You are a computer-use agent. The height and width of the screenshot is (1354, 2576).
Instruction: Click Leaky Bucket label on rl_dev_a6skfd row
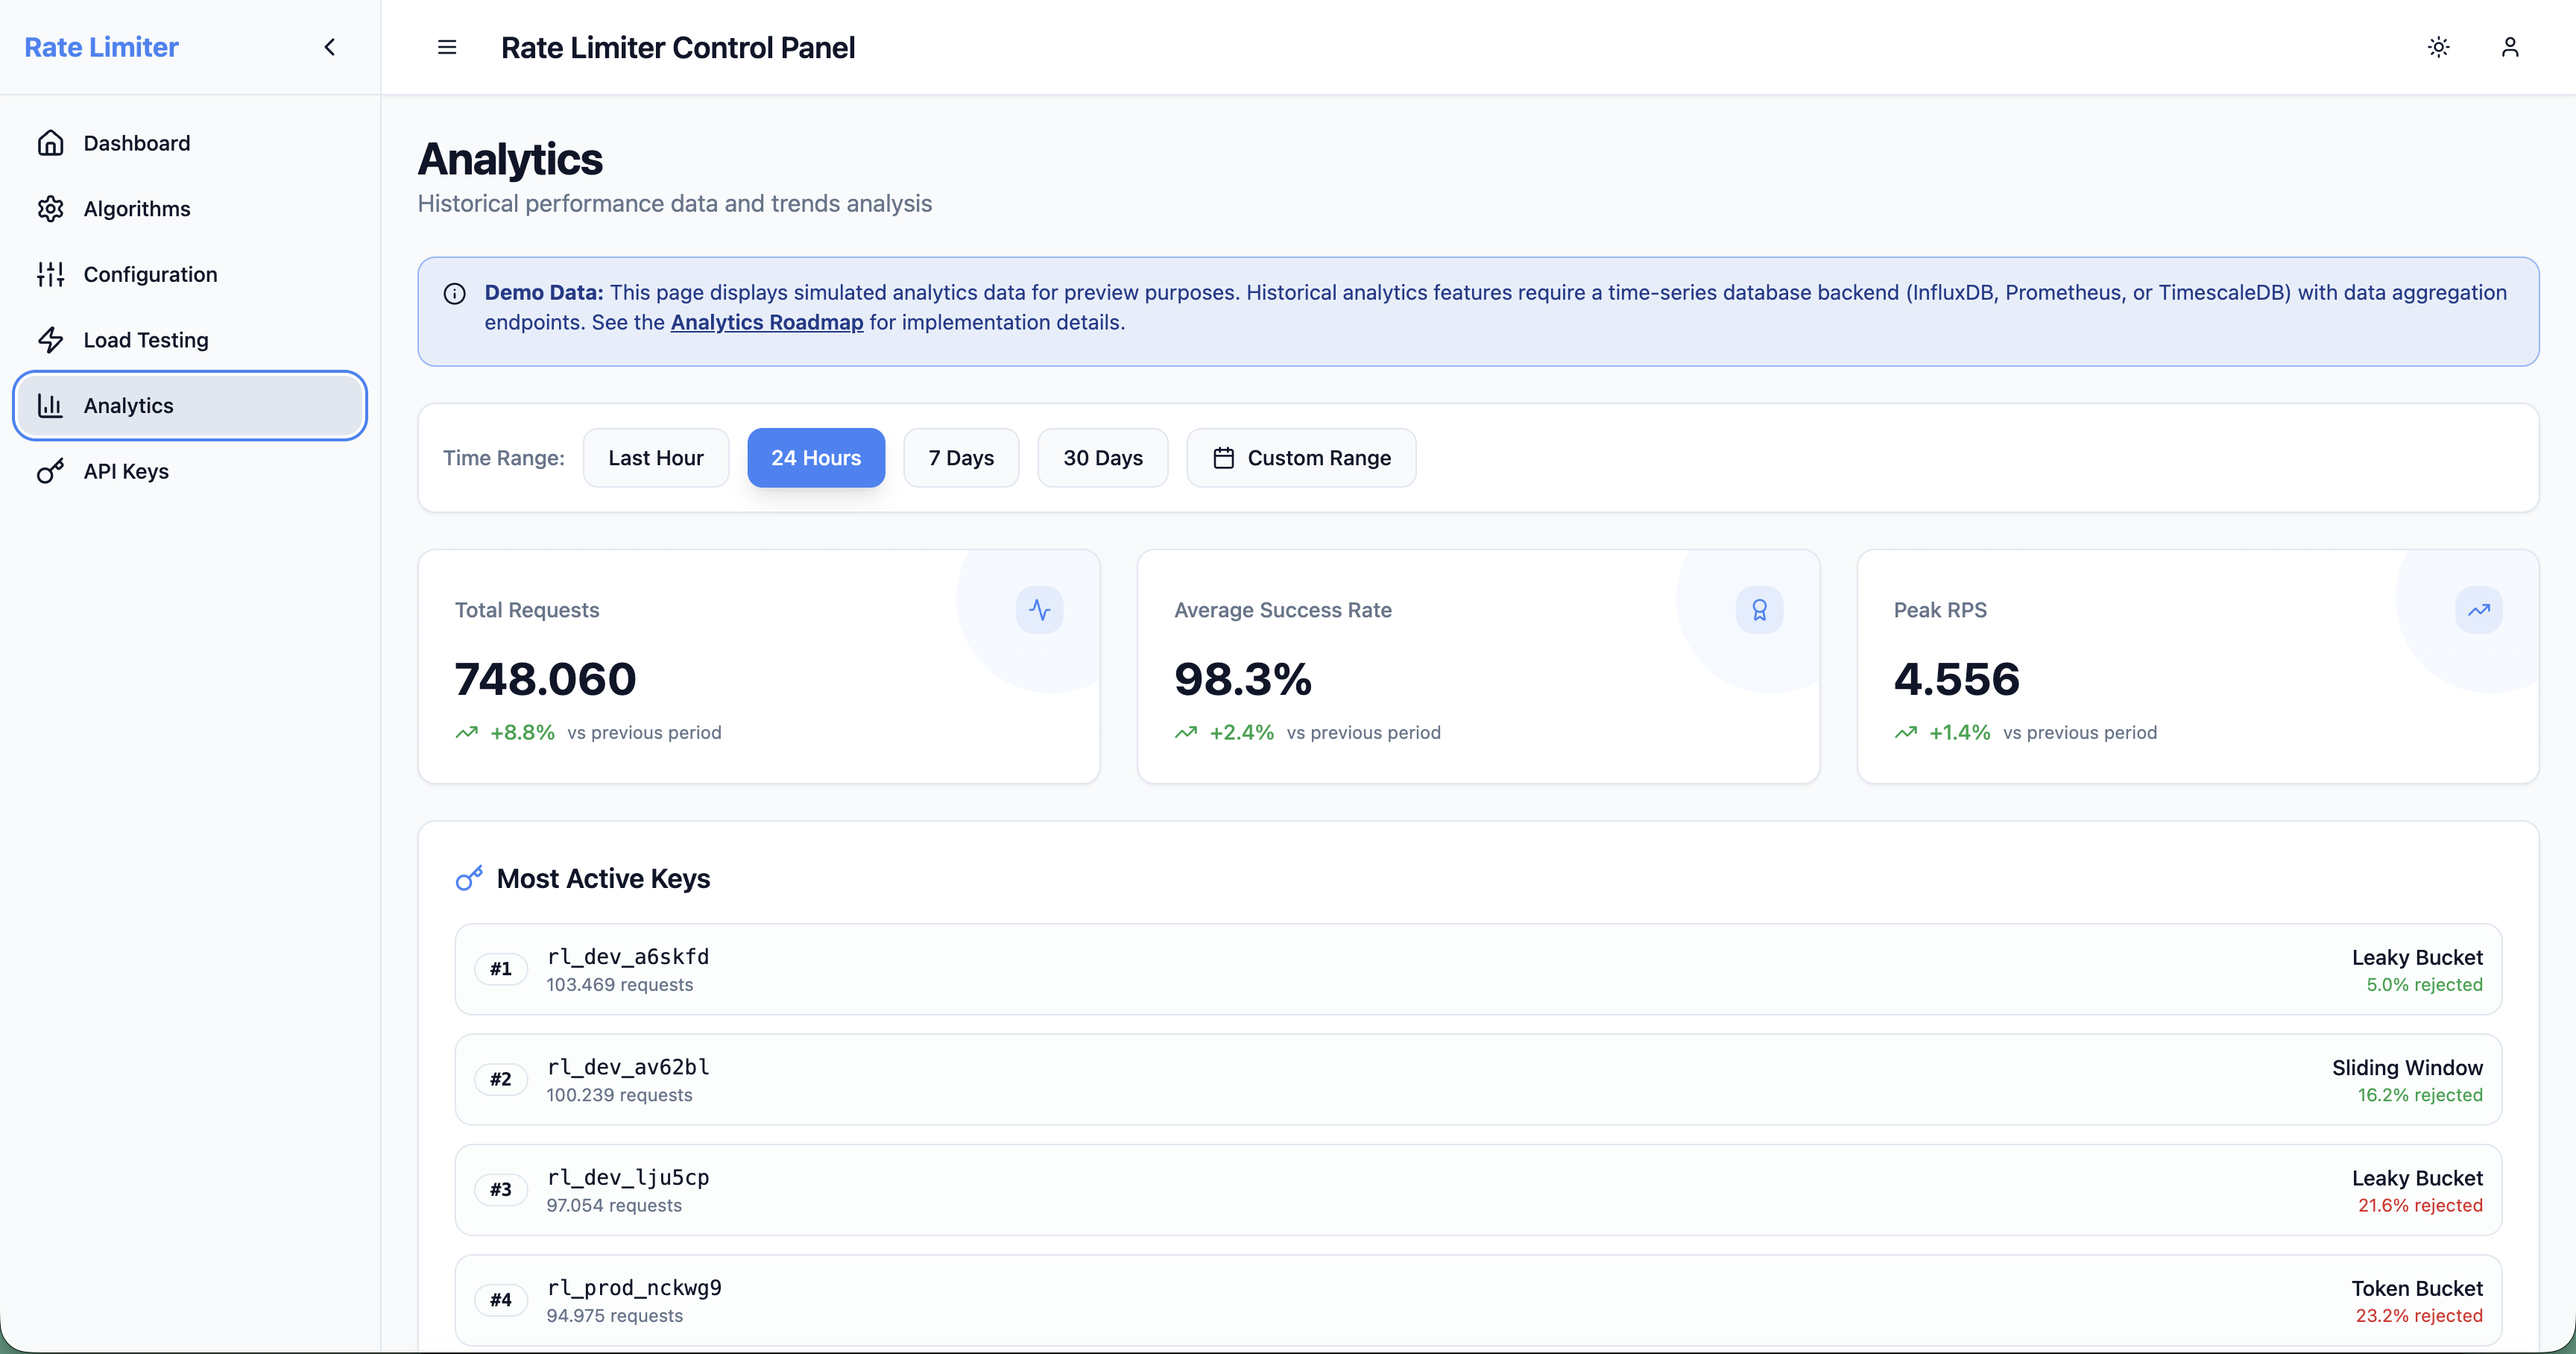[x=2417, y=958]
